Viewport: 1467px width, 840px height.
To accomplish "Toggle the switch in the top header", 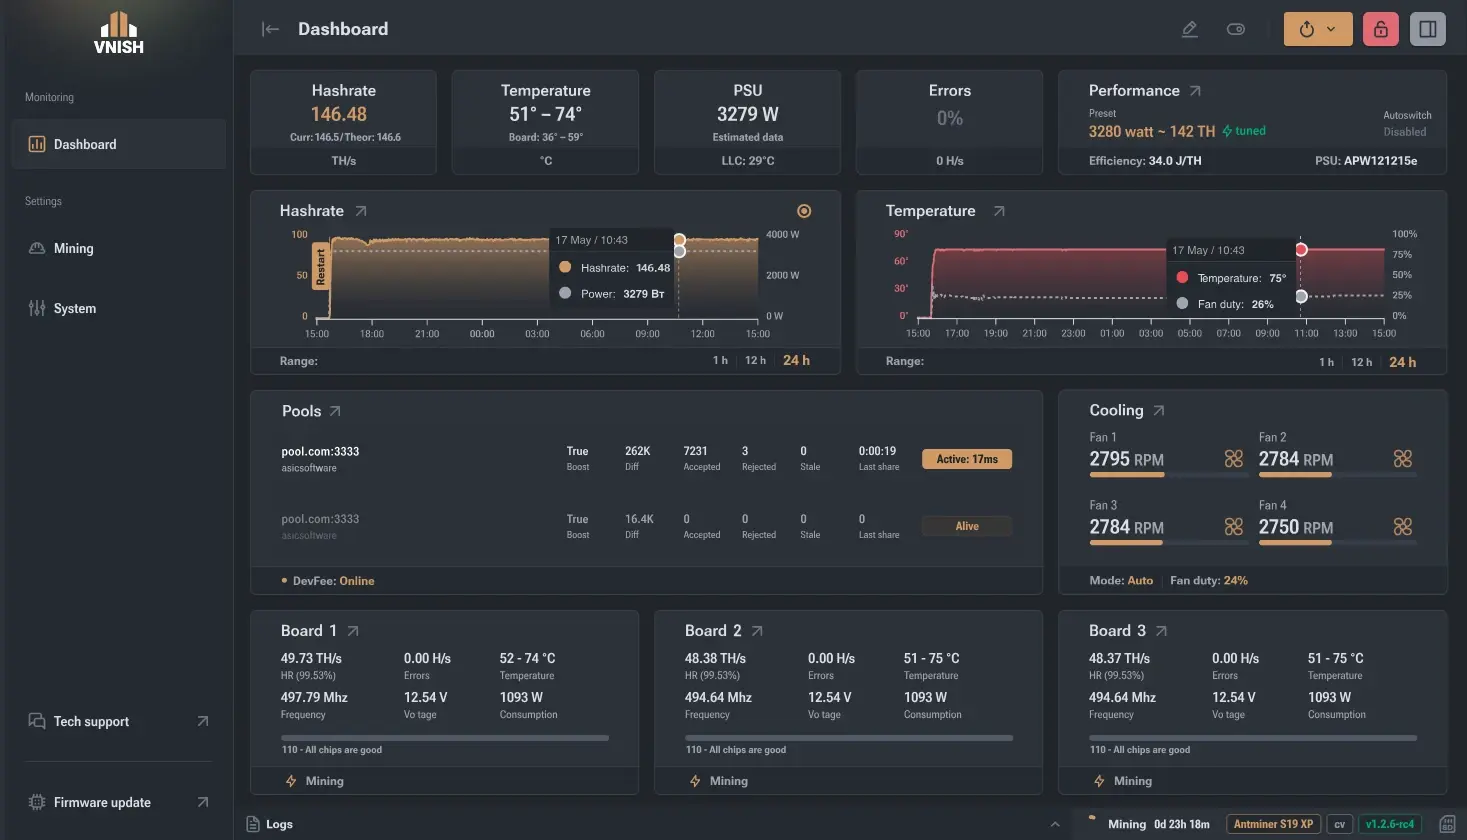I will [x=1236, y=29].
